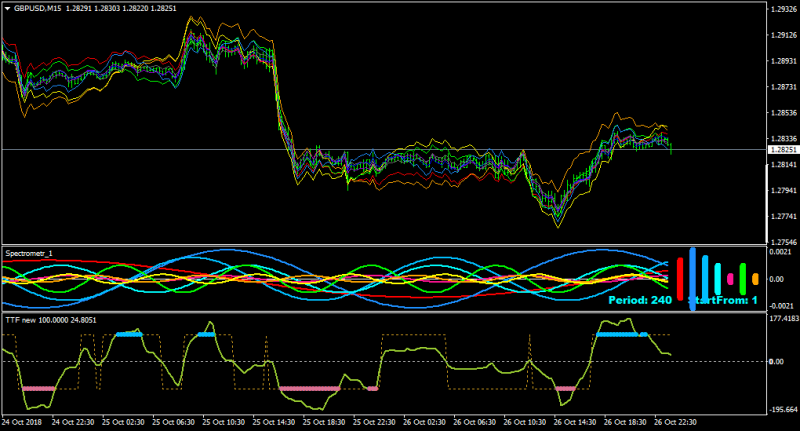
Task: Select the TTF new indicator label
Action: [x=51, y=320]
